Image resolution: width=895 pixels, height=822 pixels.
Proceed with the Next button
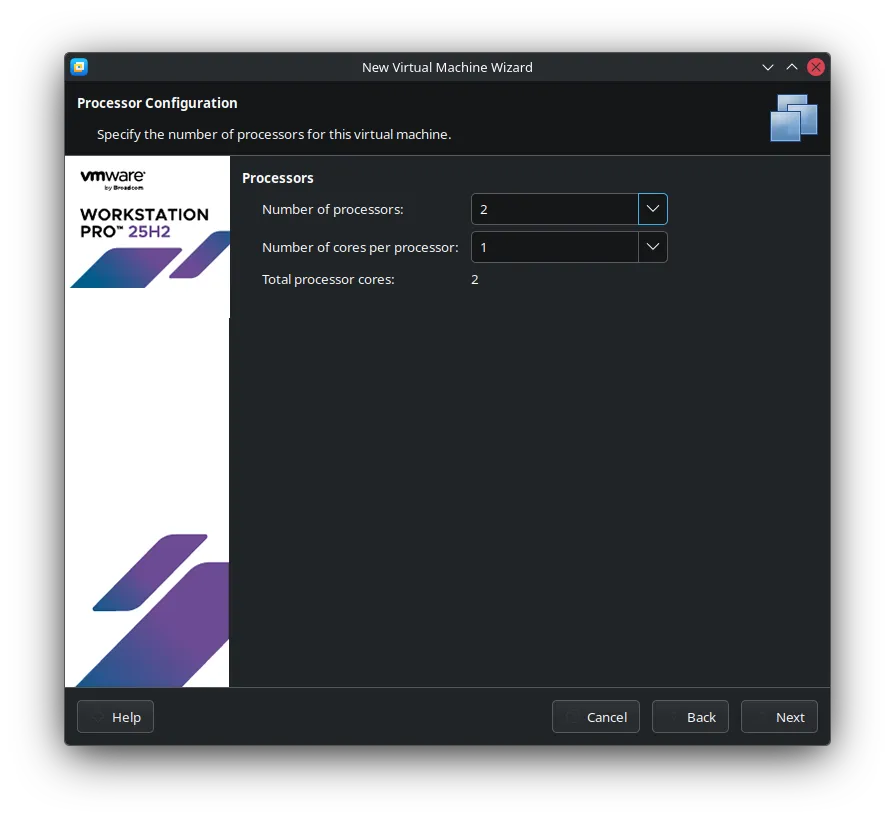click(779, 717)
